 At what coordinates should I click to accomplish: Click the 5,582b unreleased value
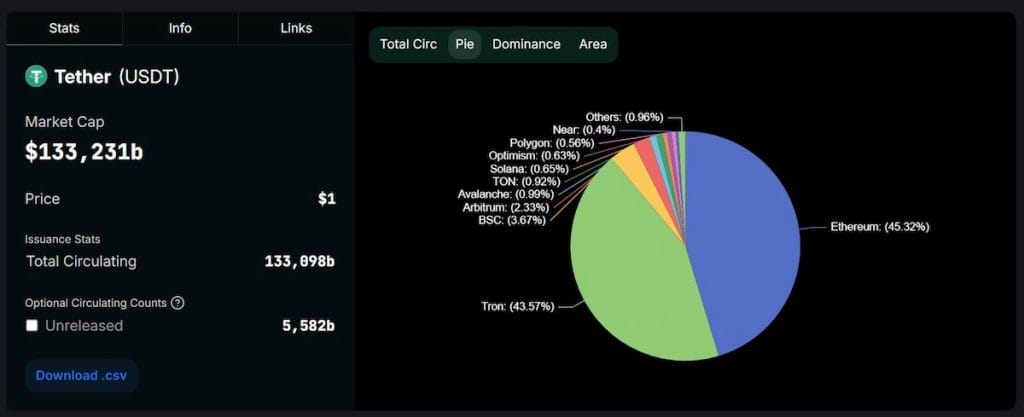tap(308, 325)
